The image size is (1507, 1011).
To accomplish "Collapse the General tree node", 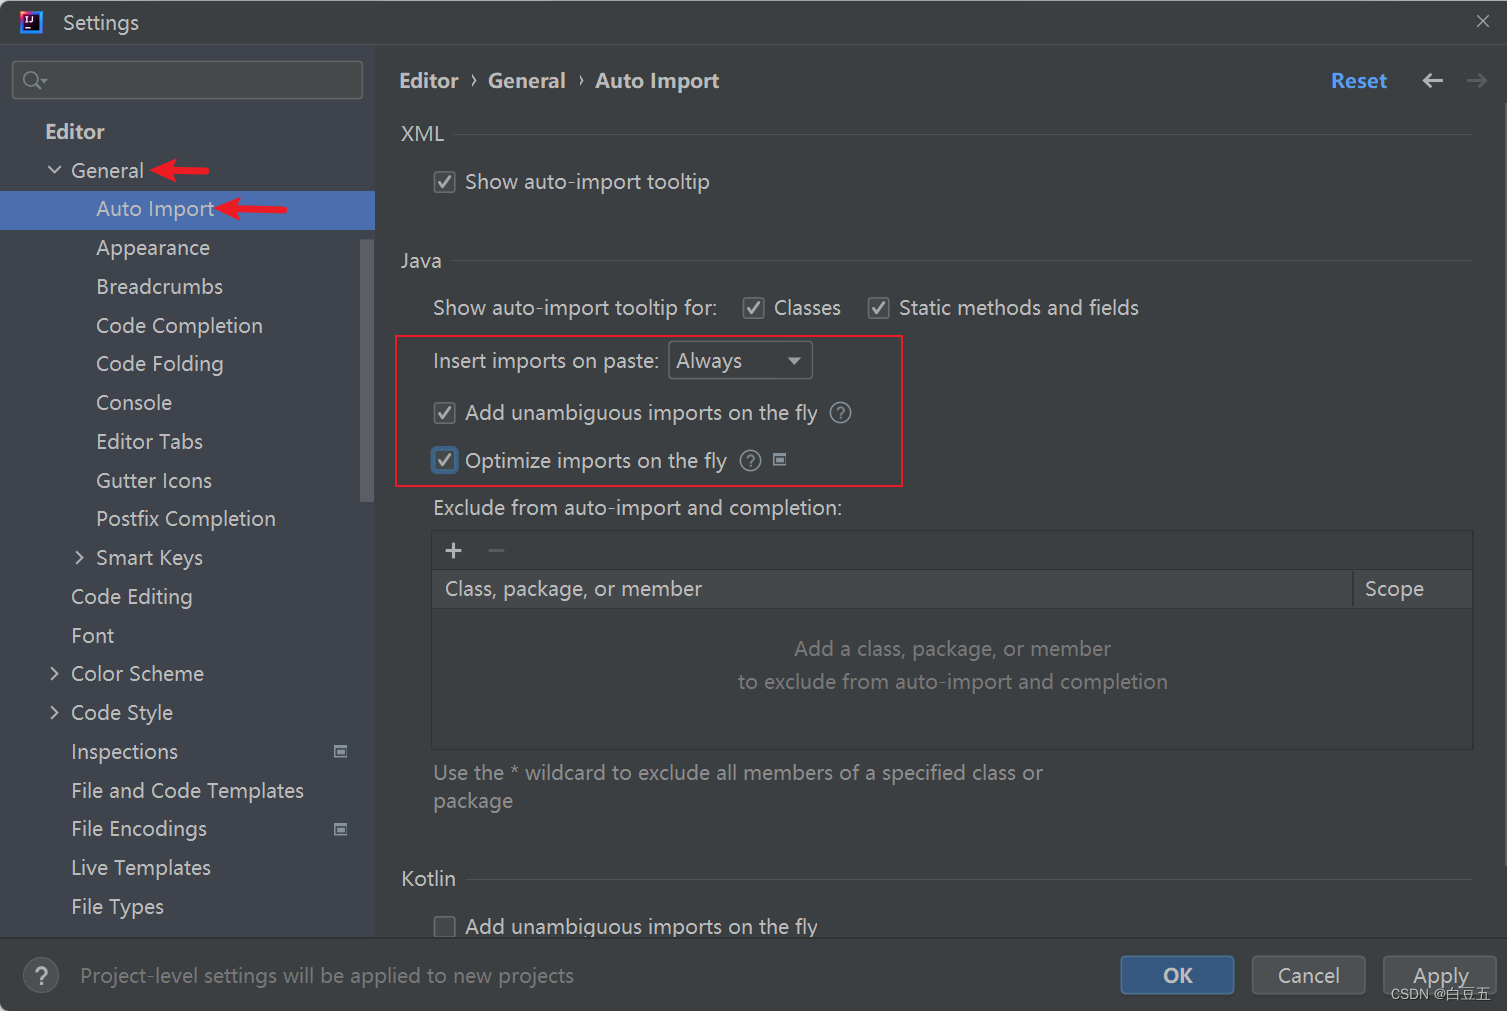I will [x=54, y=170].
